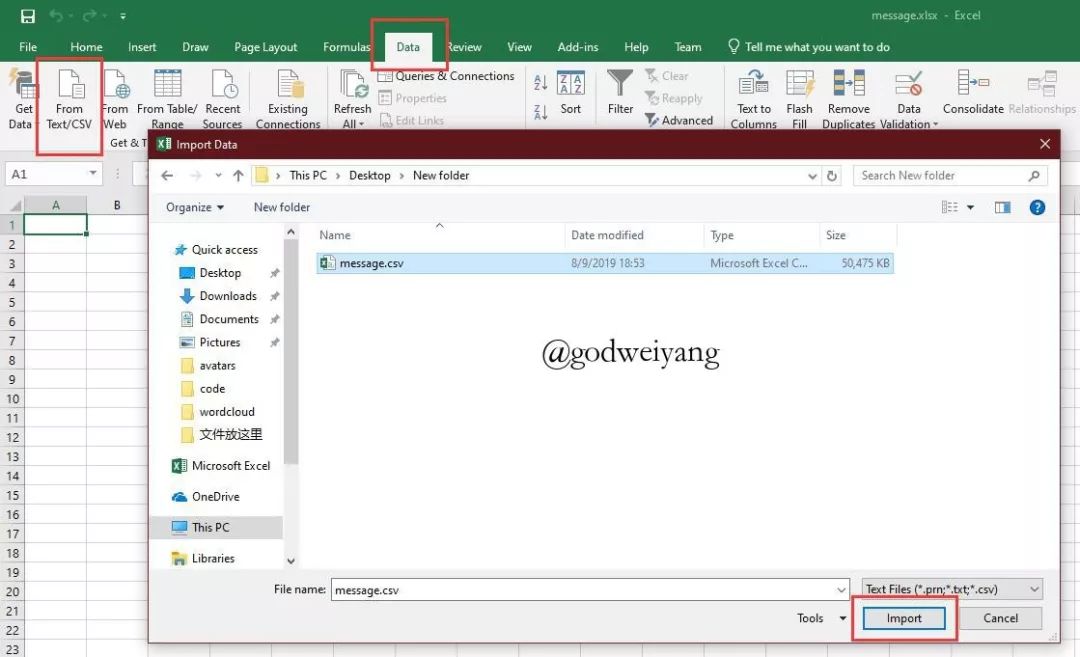Select Pictures in the navigation pane

[220, 342]
